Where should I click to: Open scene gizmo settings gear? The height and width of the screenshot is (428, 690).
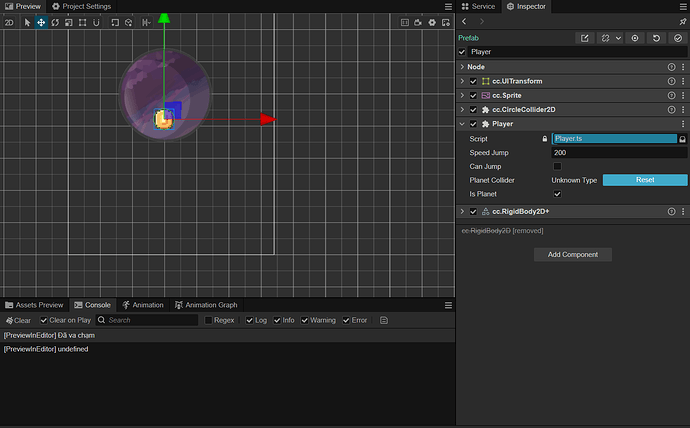(x=432, y=22)
